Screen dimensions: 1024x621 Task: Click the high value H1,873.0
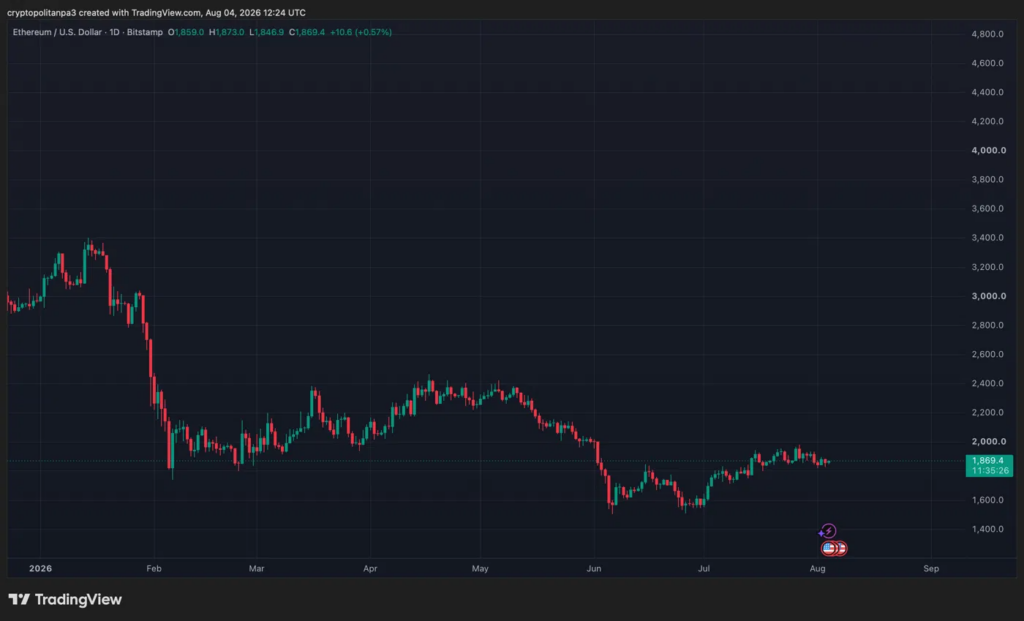[x=227, y=32]
